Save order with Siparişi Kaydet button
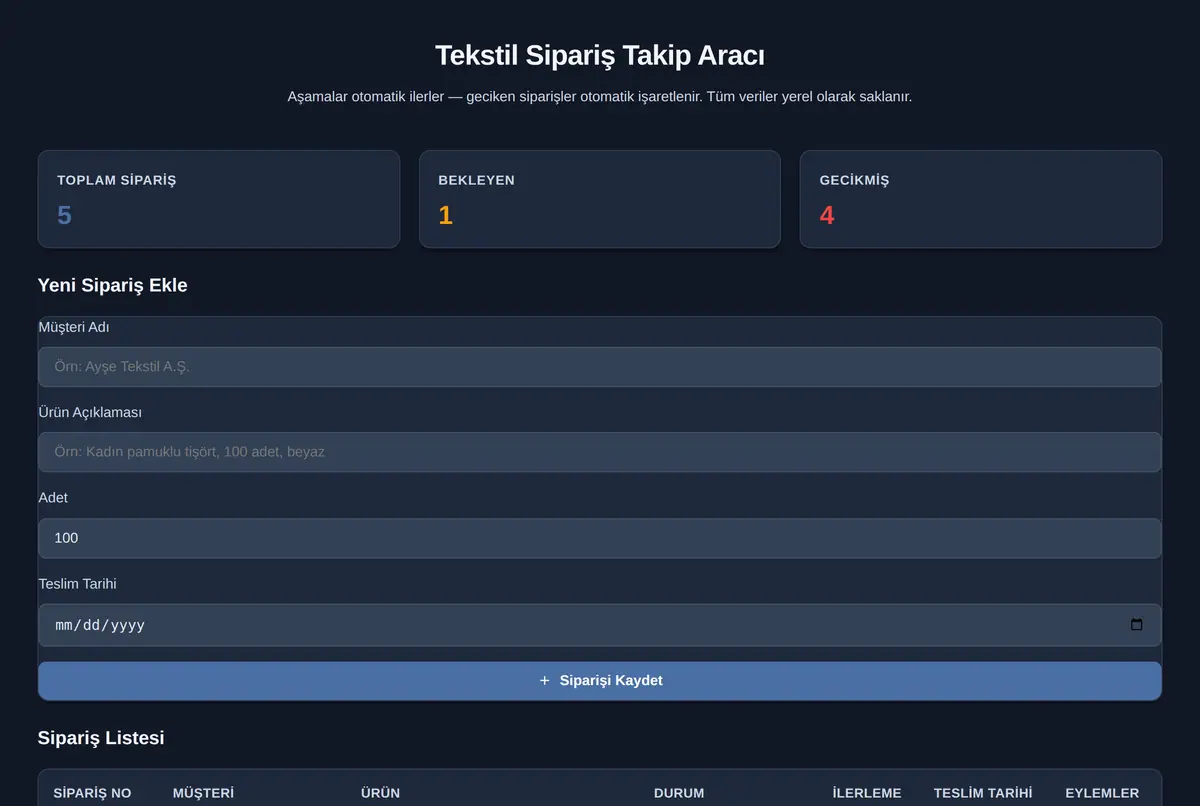 [600, 680]
